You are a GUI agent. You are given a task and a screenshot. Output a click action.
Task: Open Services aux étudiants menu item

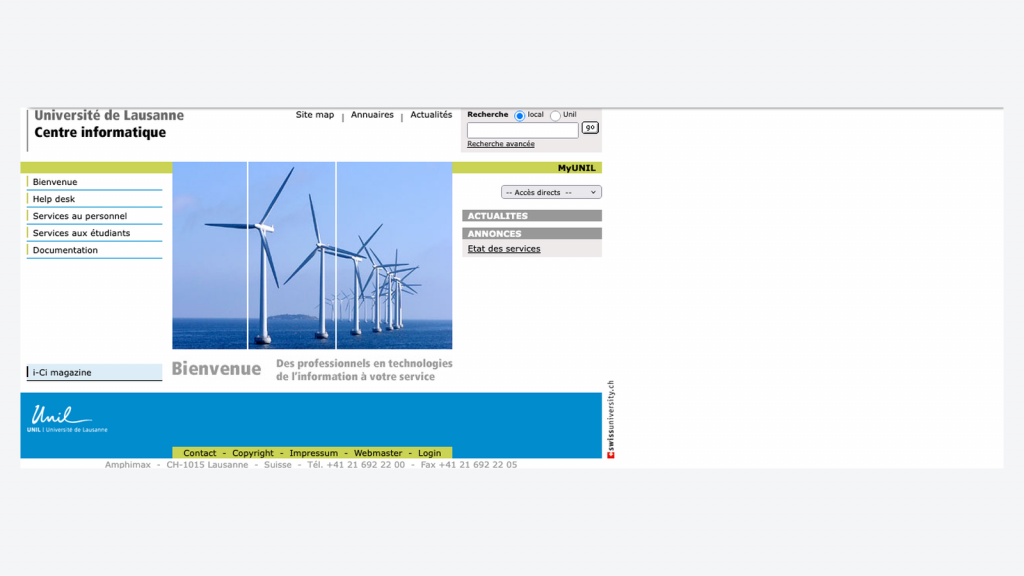(82, 233)
